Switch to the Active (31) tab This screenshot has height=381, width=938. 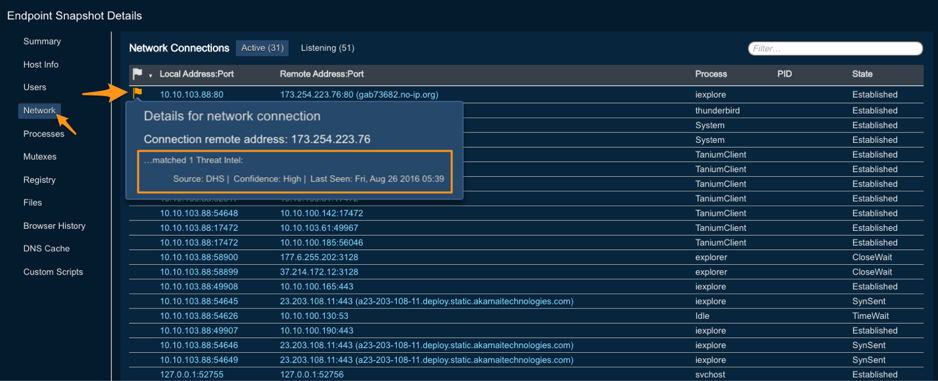pyautogui.click(x=263, y=48)
